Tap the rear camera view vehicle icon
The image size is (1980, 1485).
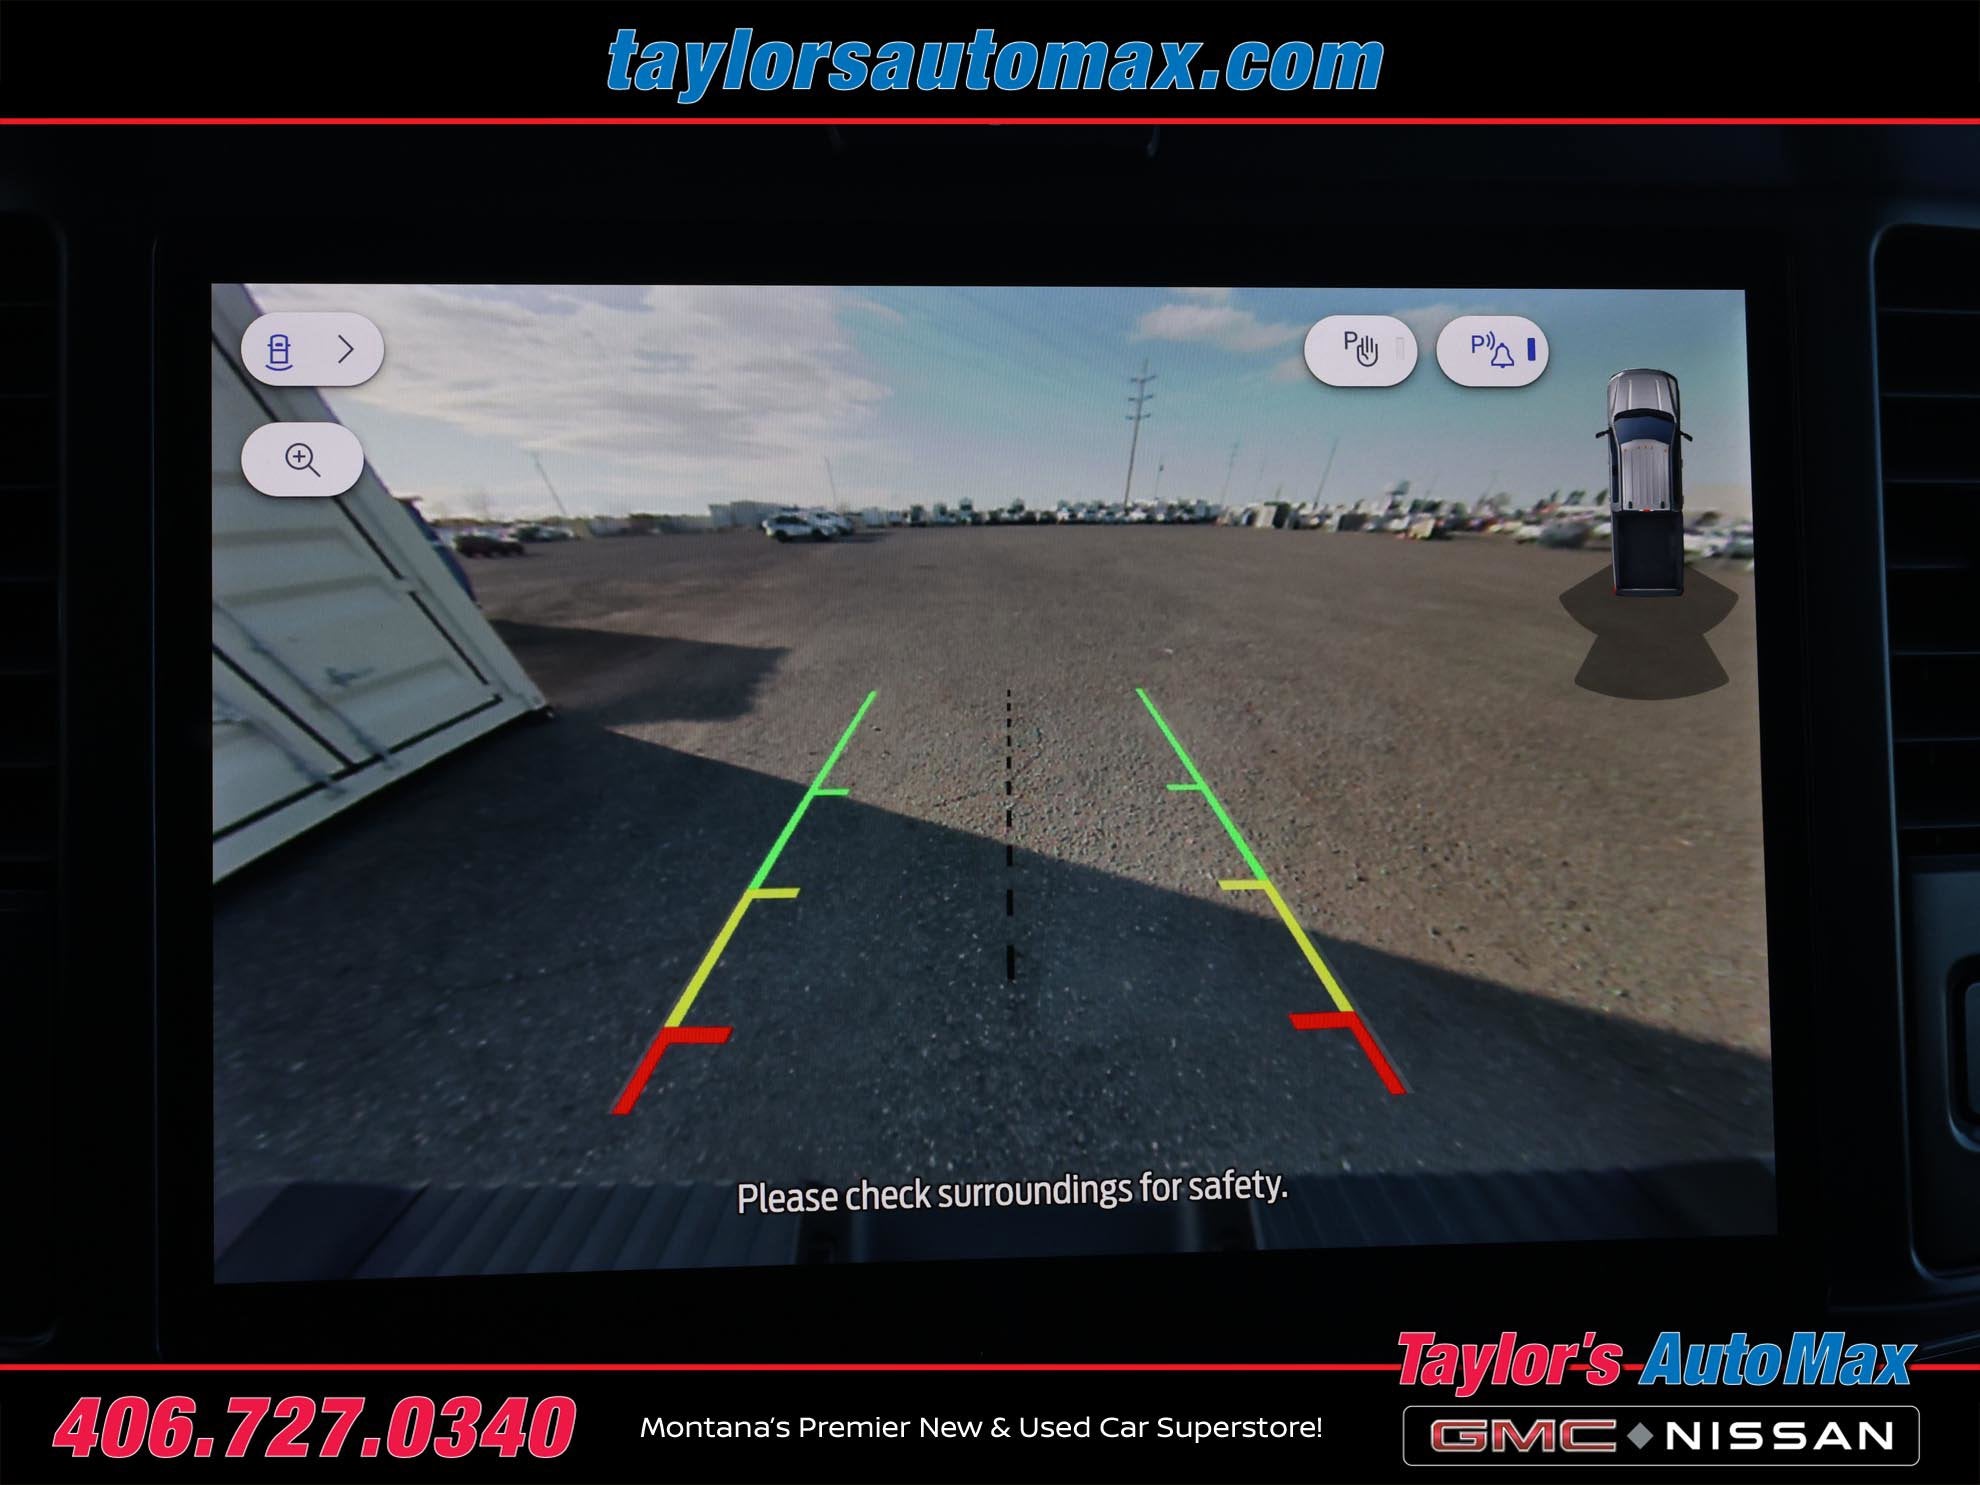(279, 351)
